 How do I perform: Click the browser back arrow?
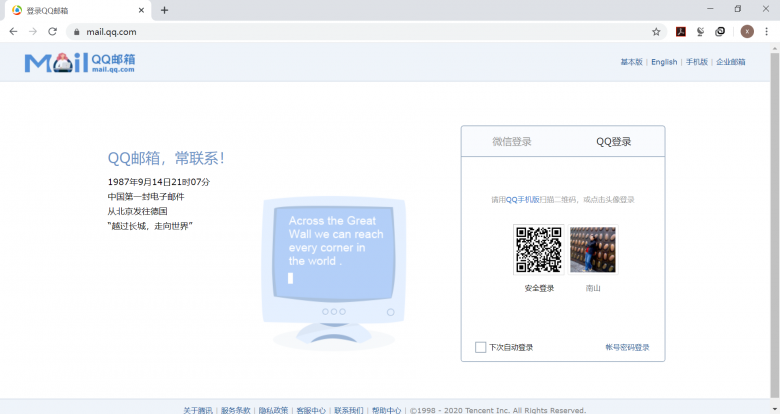coord(13,31)
